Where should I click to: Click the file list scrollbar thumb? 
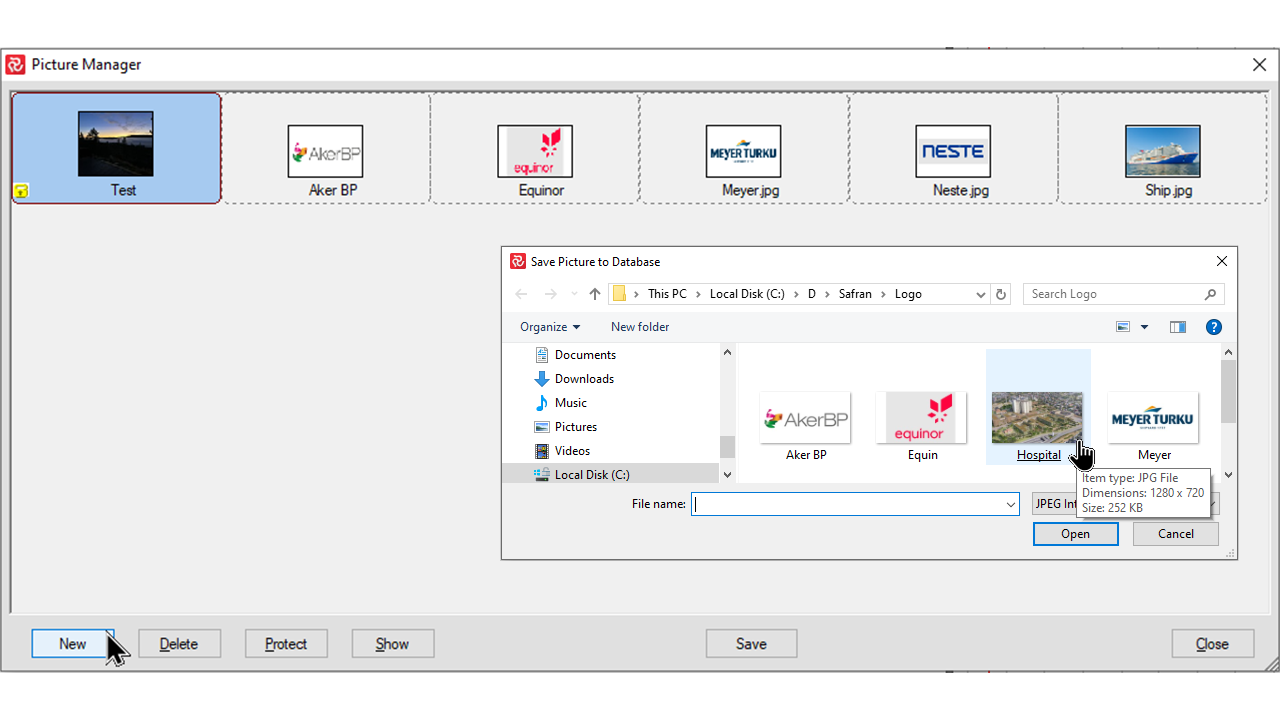click(x=1229, y=391)
